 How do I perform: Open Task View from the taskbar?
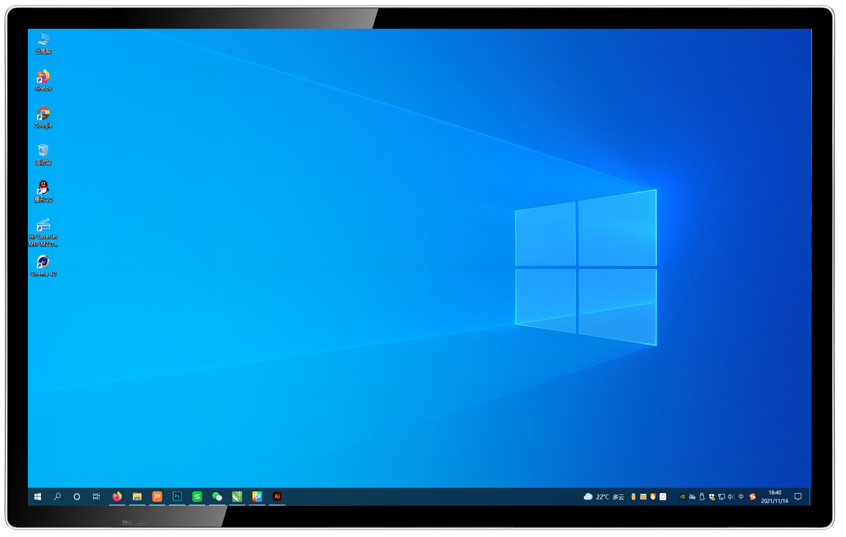click(96, 497)
